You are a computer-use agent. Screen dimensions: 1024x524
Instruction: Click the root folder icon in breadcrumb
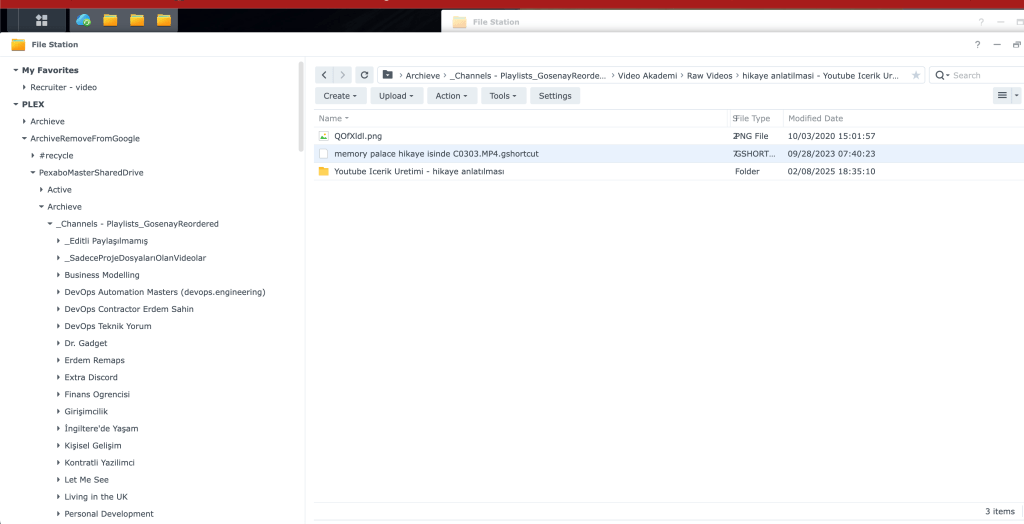click(x=387, y=75)
